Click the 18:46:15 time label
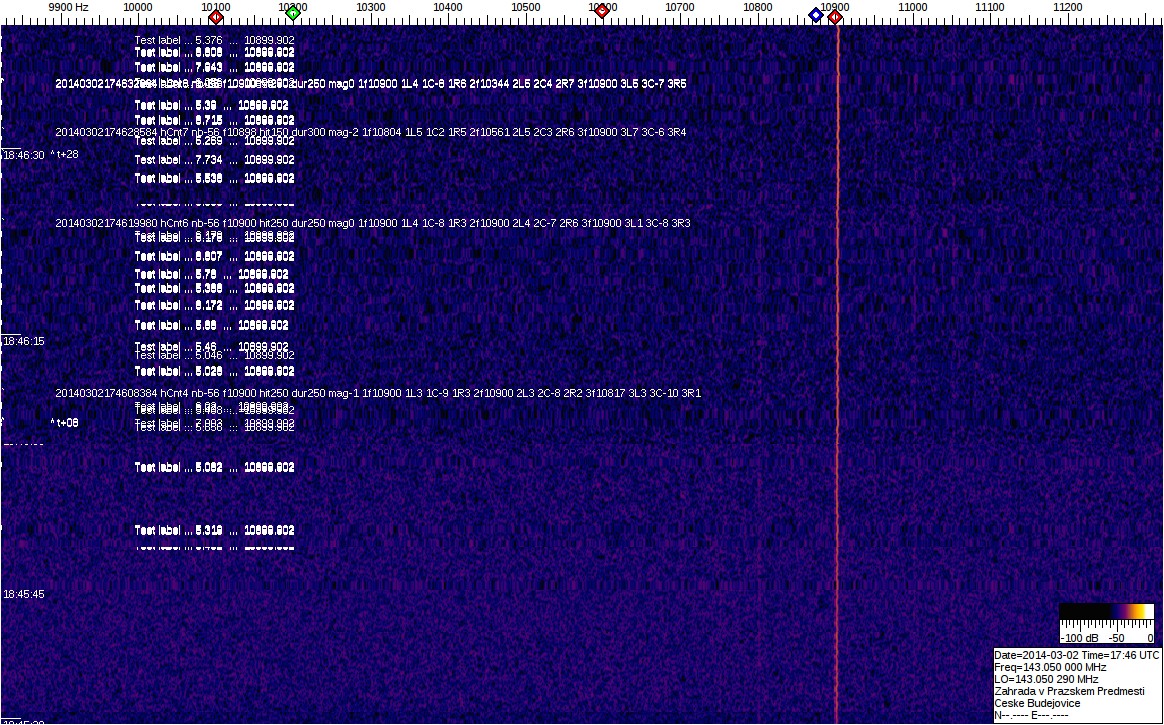This screenshot has height=725, width=1164. point(23,341)
